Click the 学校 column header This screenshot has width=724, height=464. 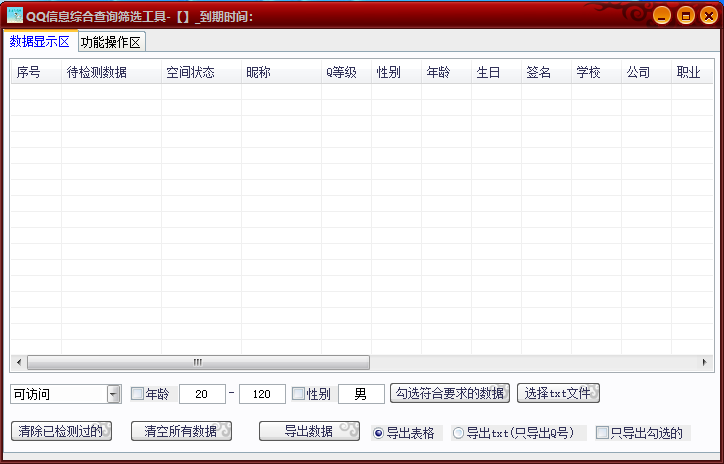[x=596, y=72]
